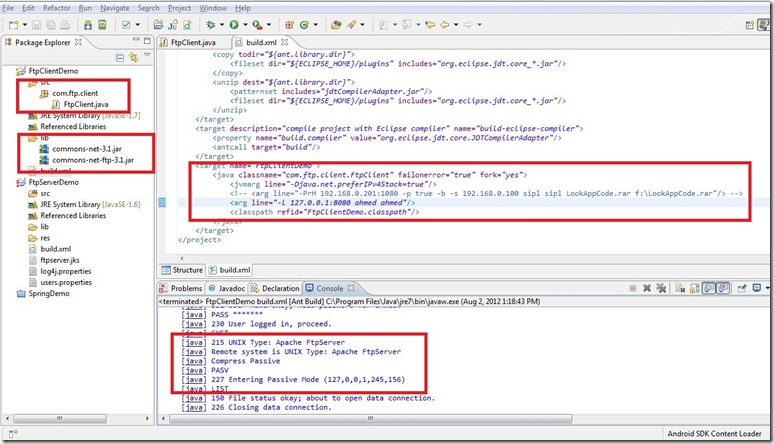Click Remove Launch console icon

click(647, 288)
